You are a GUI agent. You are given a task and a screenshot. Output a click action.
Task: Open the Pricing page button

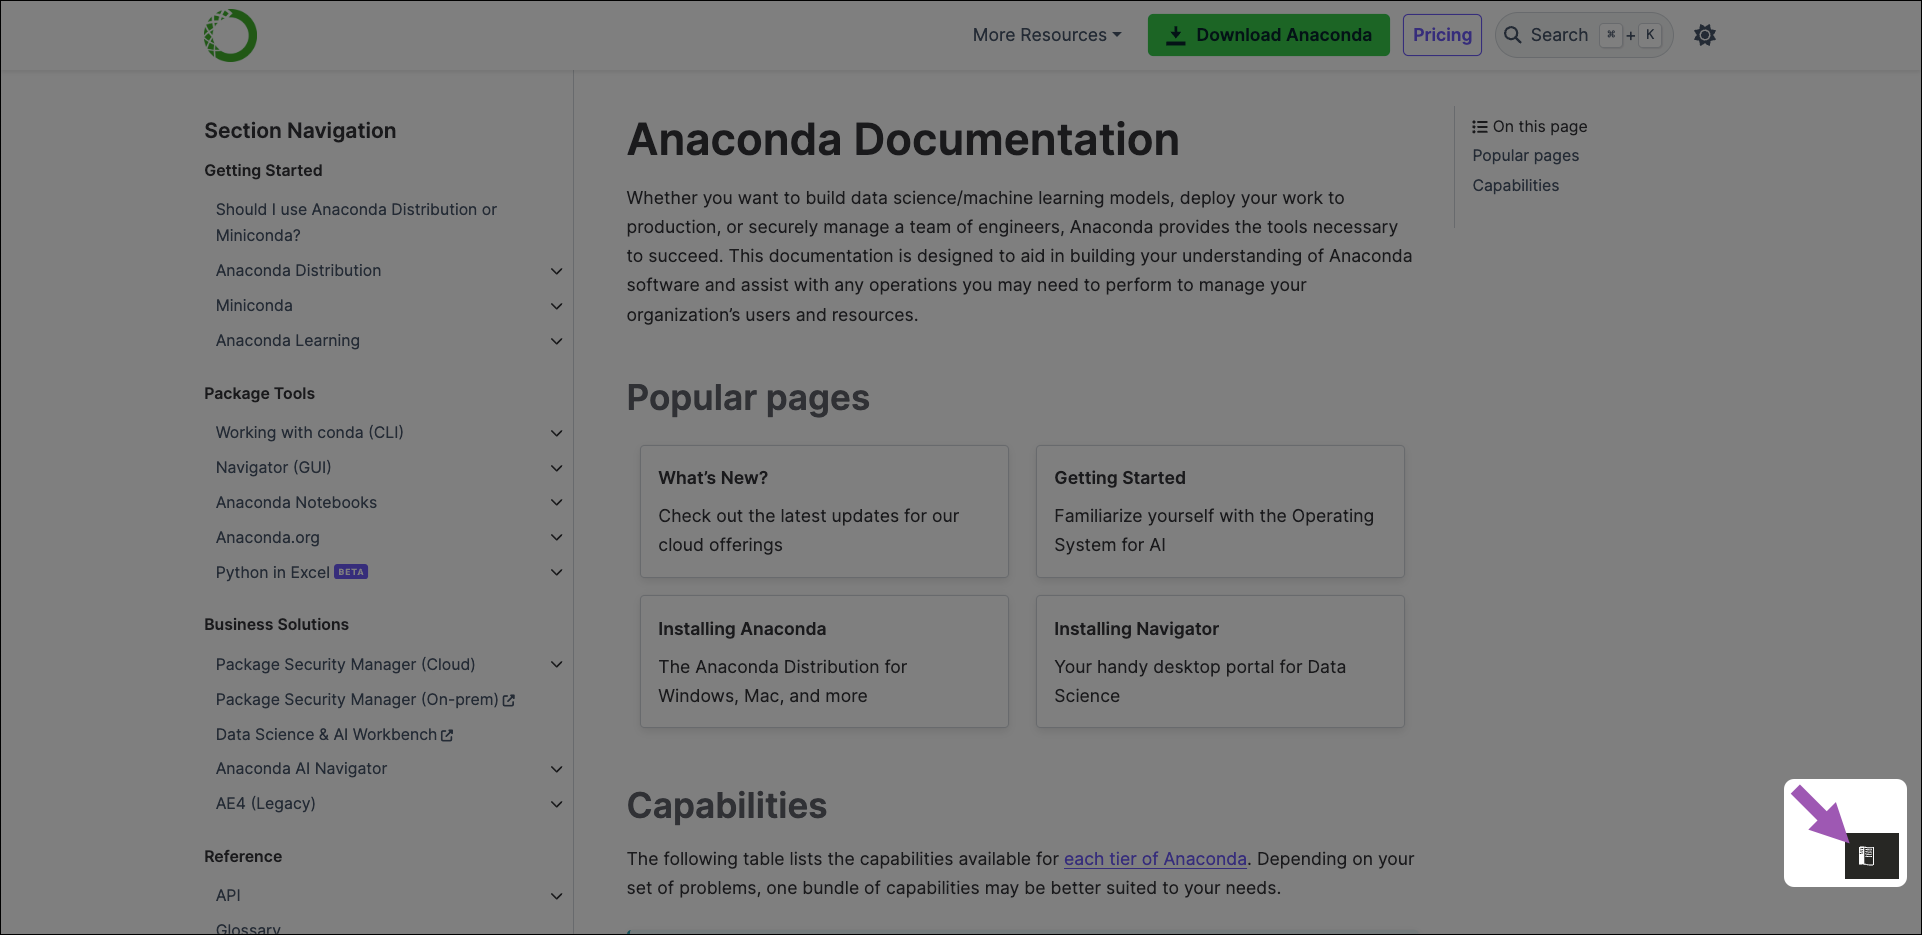point(1442,35)
